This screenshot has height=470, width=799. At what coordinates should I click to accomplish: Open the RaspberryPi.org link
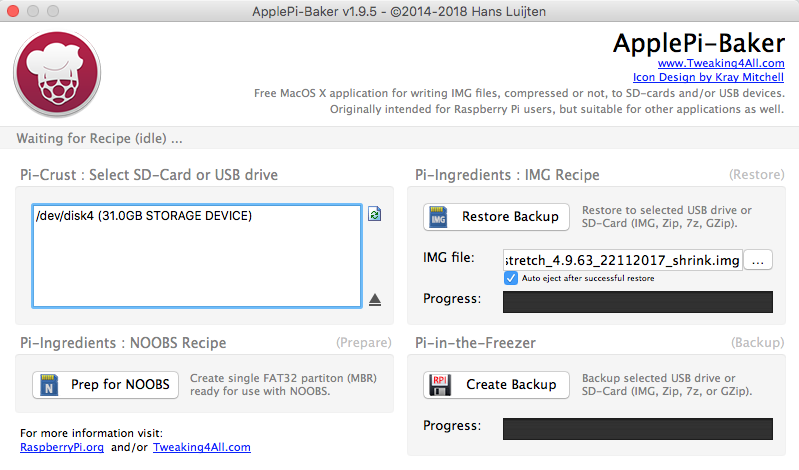[x=62, y=447]
